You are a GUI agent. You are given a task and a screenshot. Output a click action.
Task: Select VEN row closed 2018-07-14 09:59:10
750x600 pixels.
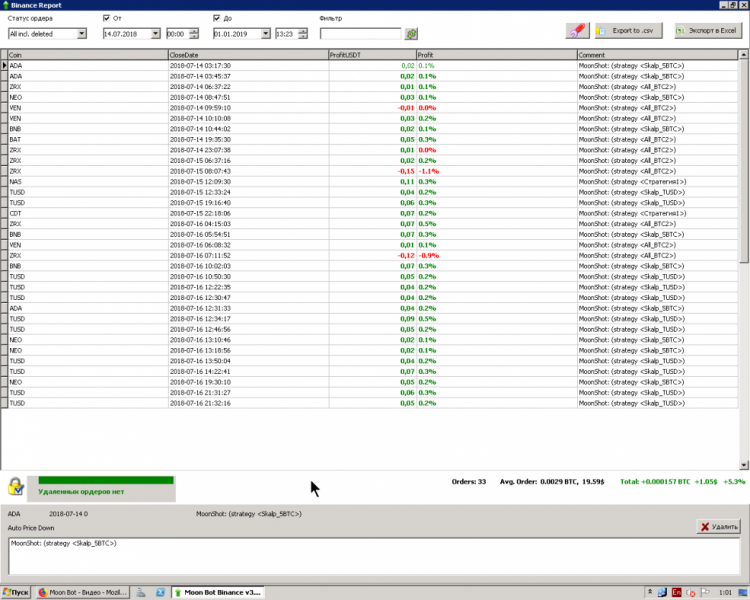(x=369, y=108)
